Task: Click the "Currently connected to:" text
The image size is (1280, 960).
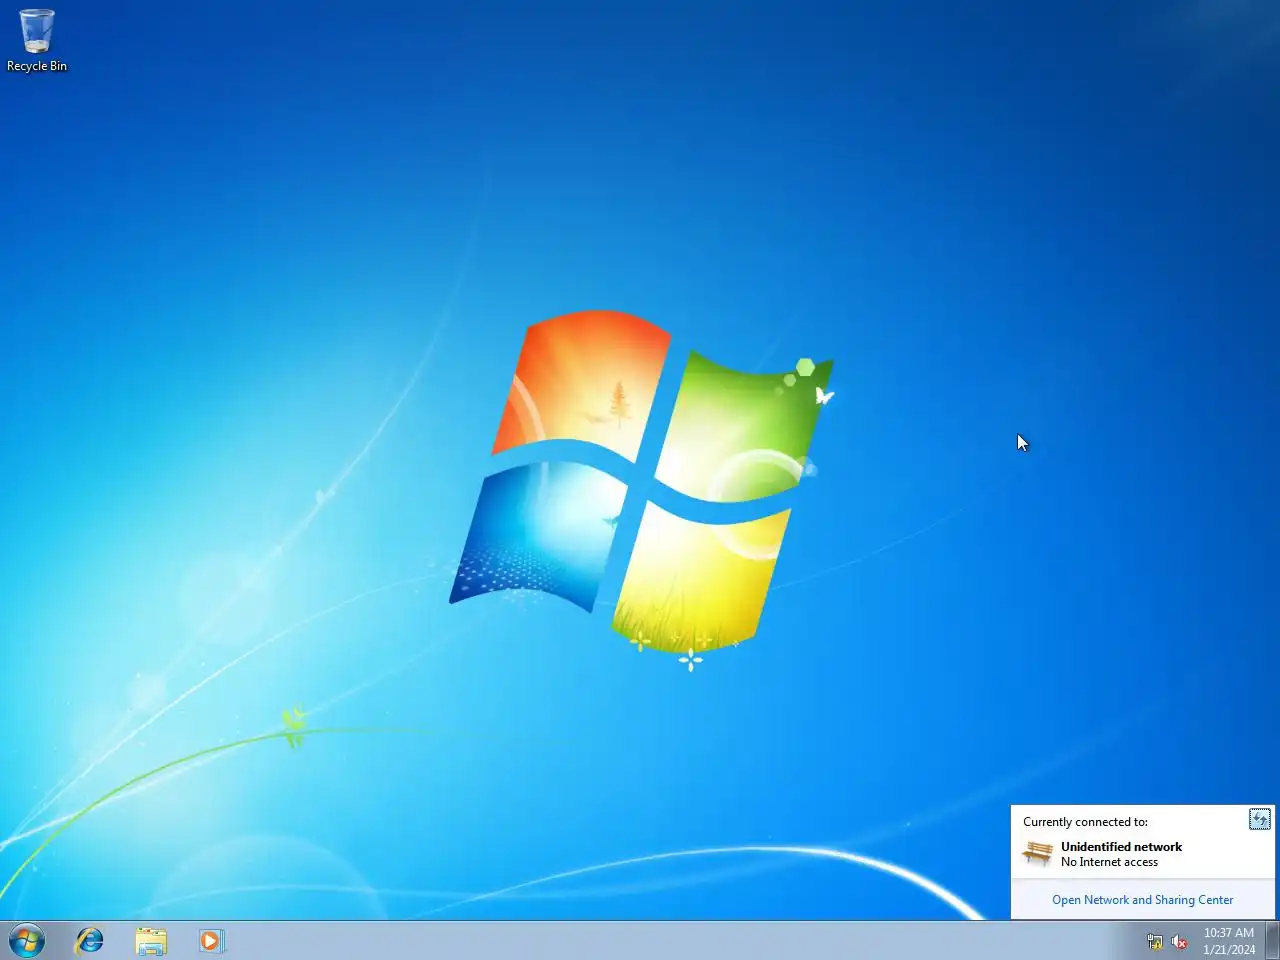Action: pos(1085,822)
